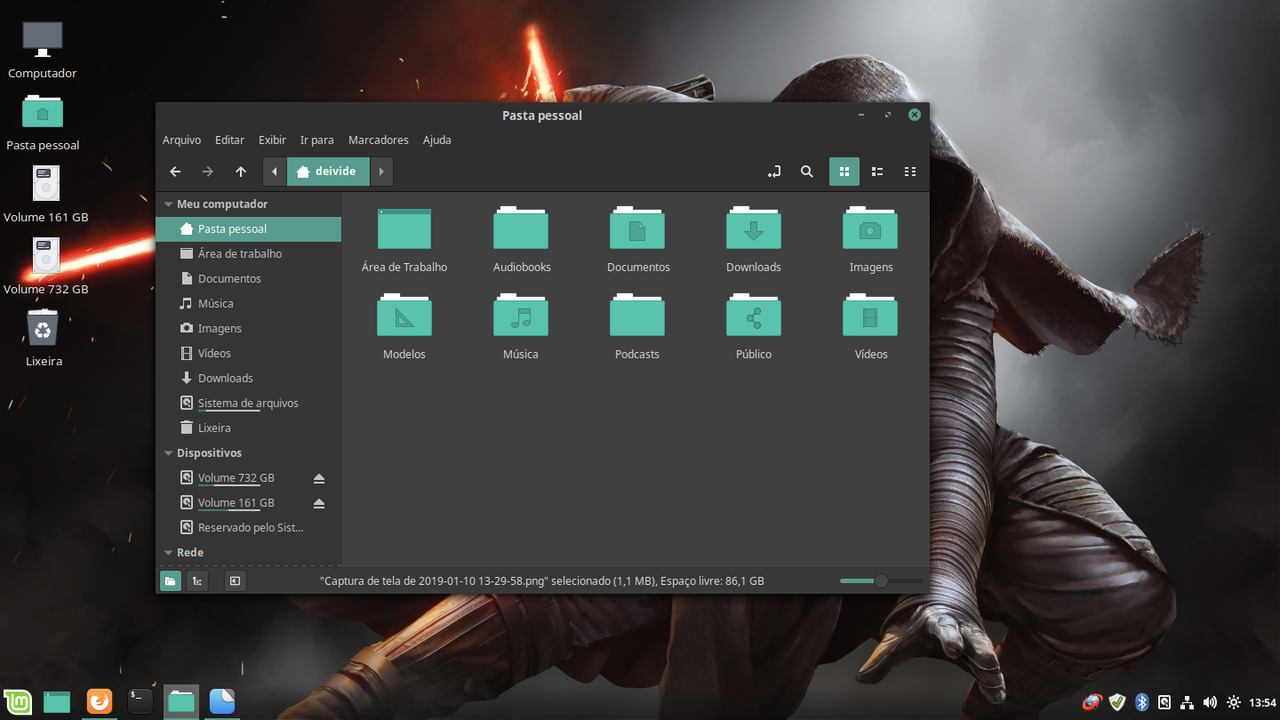Open the Ajuda menu
This screenshot has height=720, width=1280.
(x=437, y=140)
